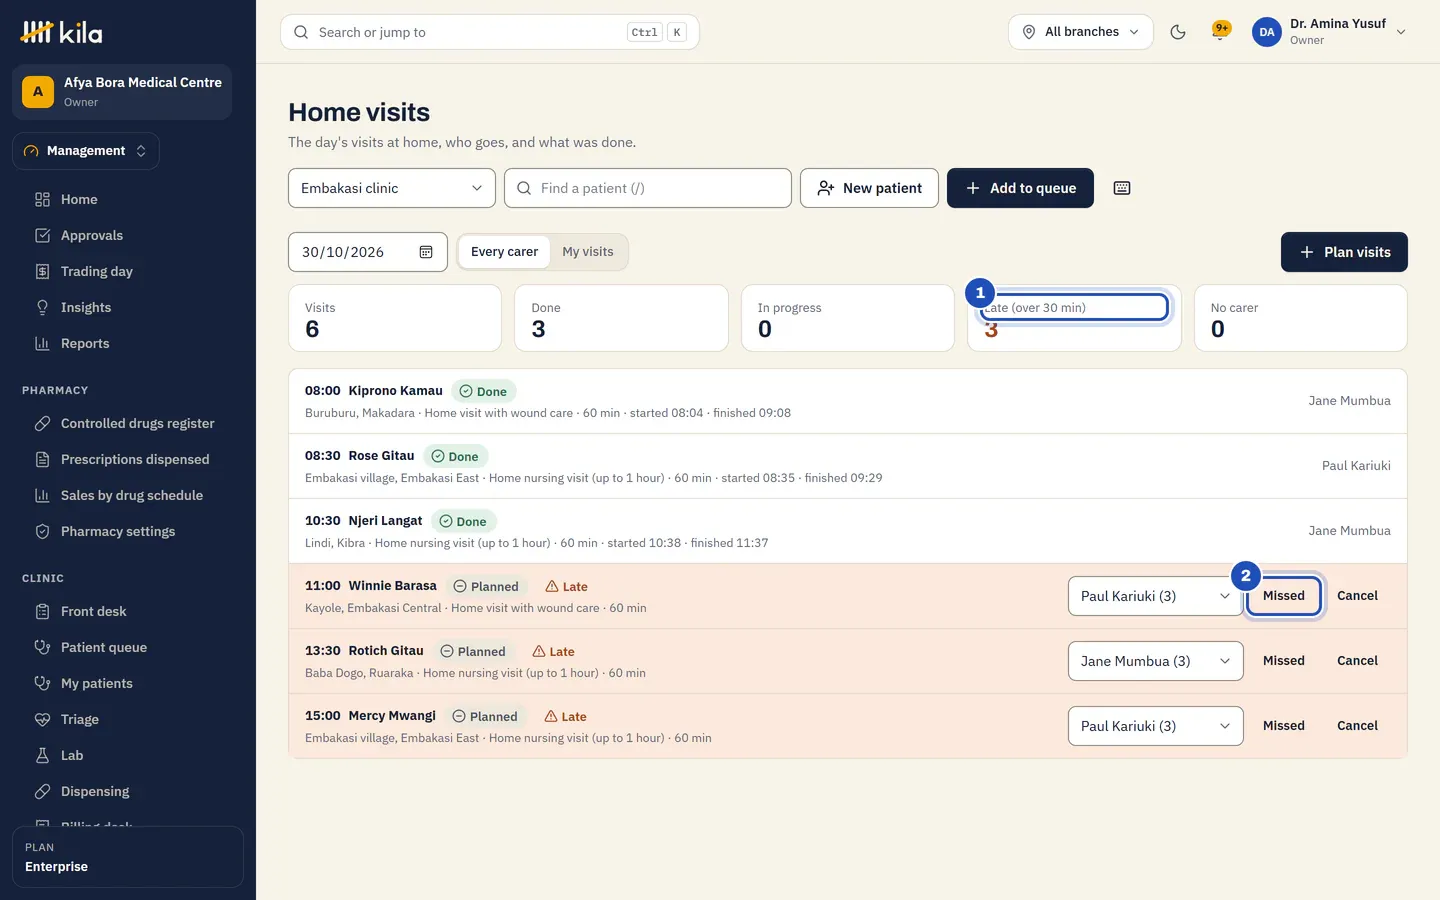Click the Afya Bora Medical Centre card
Screen dimensions: 1440x900
(x=122, y=92)
